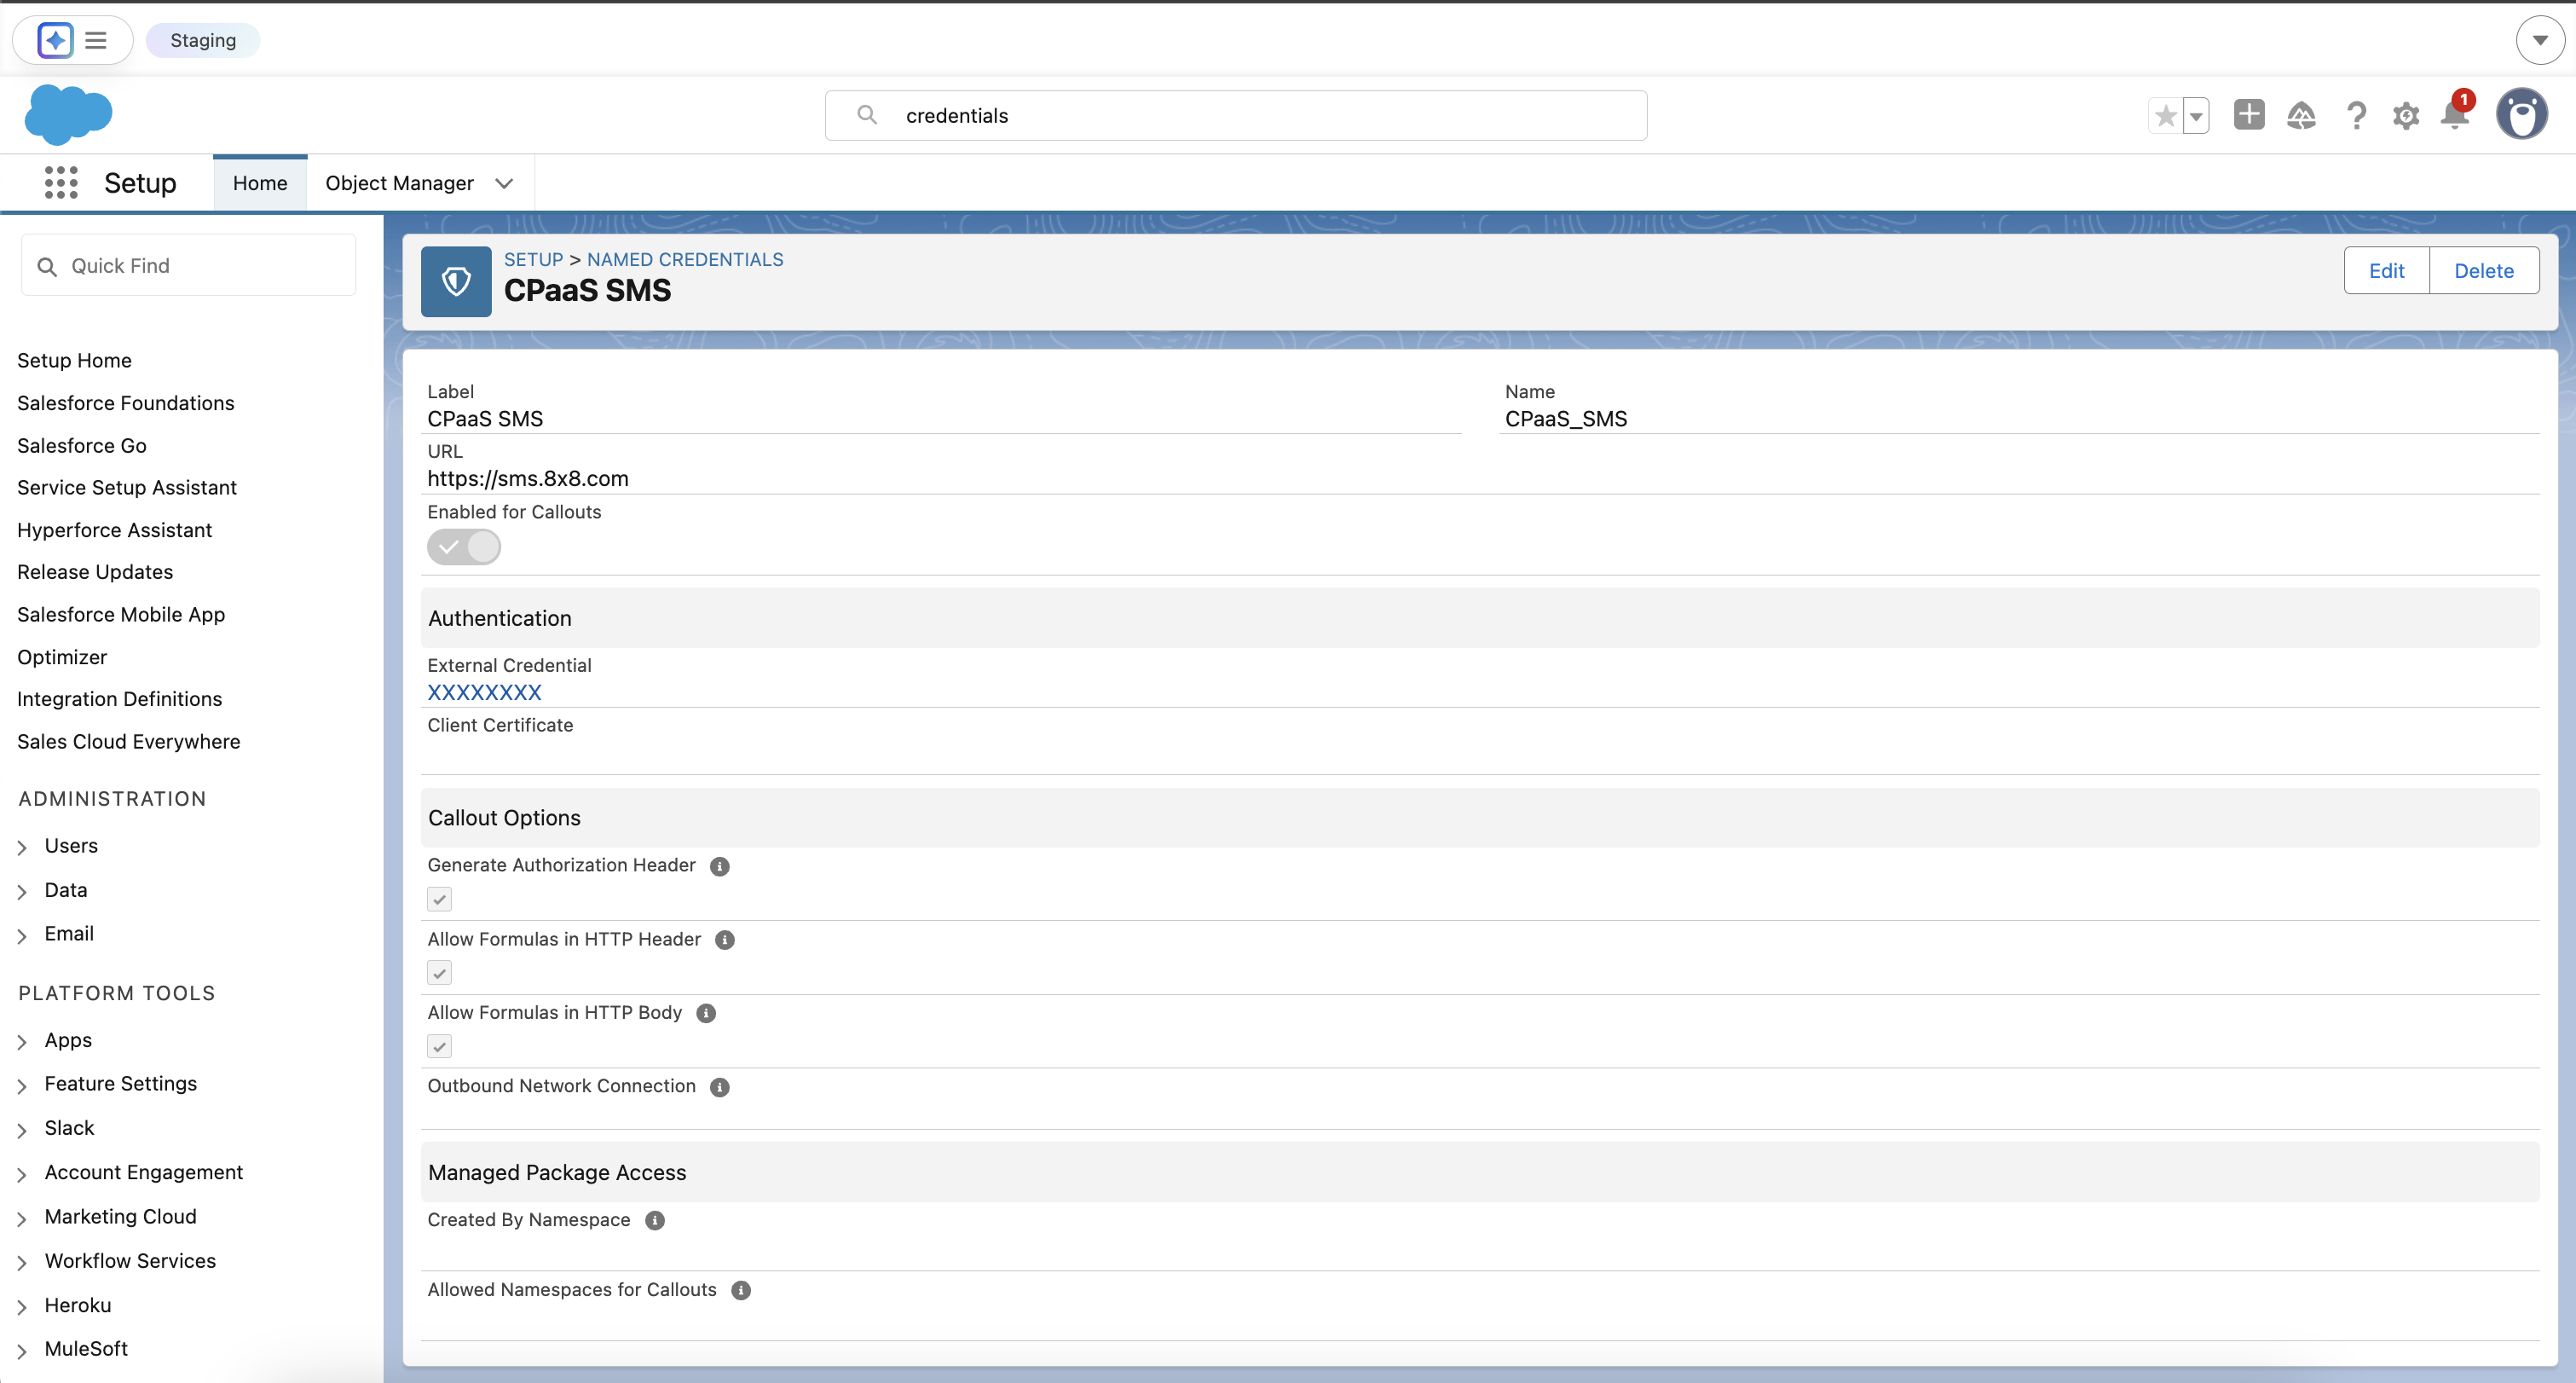The image size is (2576, 1383).
Task: Click the favorites star icon
Action: (2165, 116)
